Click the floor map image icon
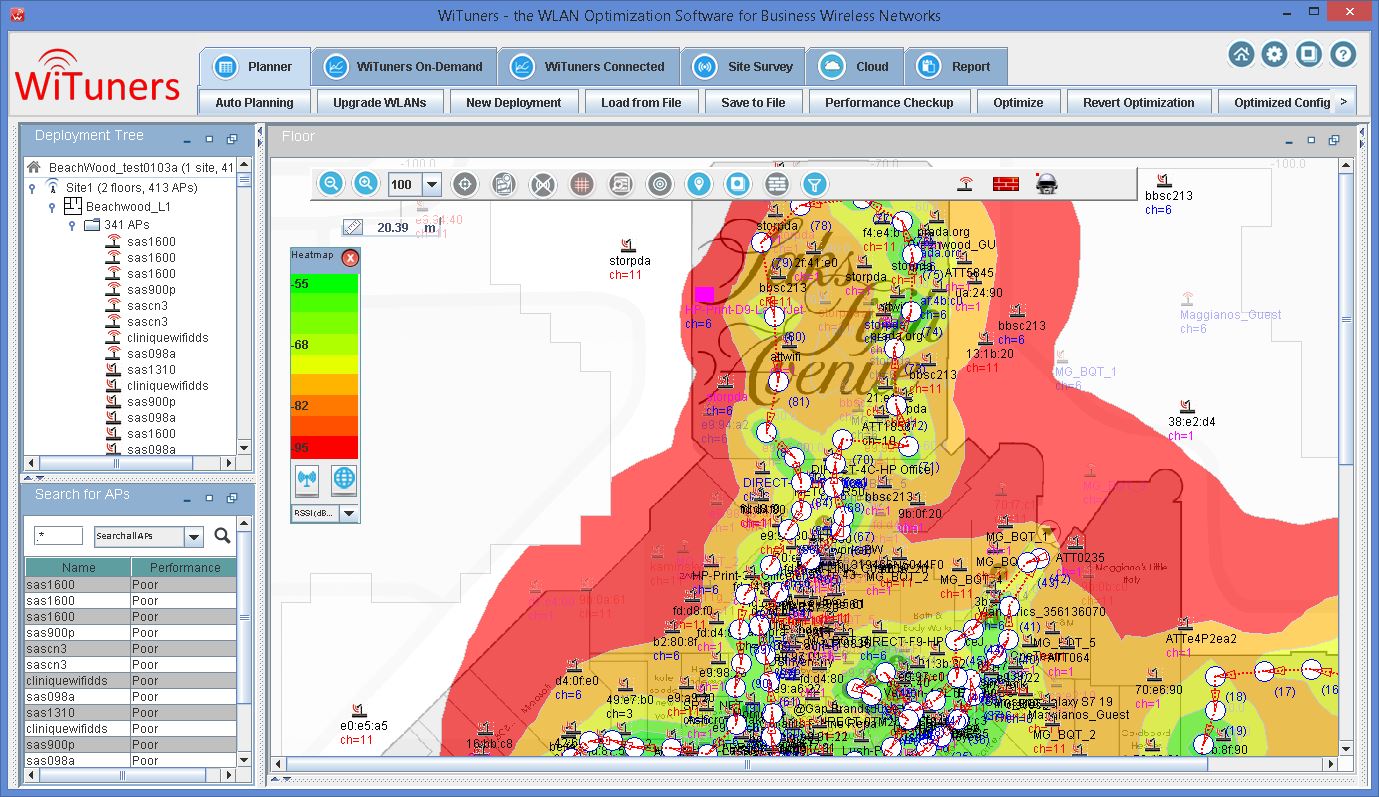 (503, 184)
